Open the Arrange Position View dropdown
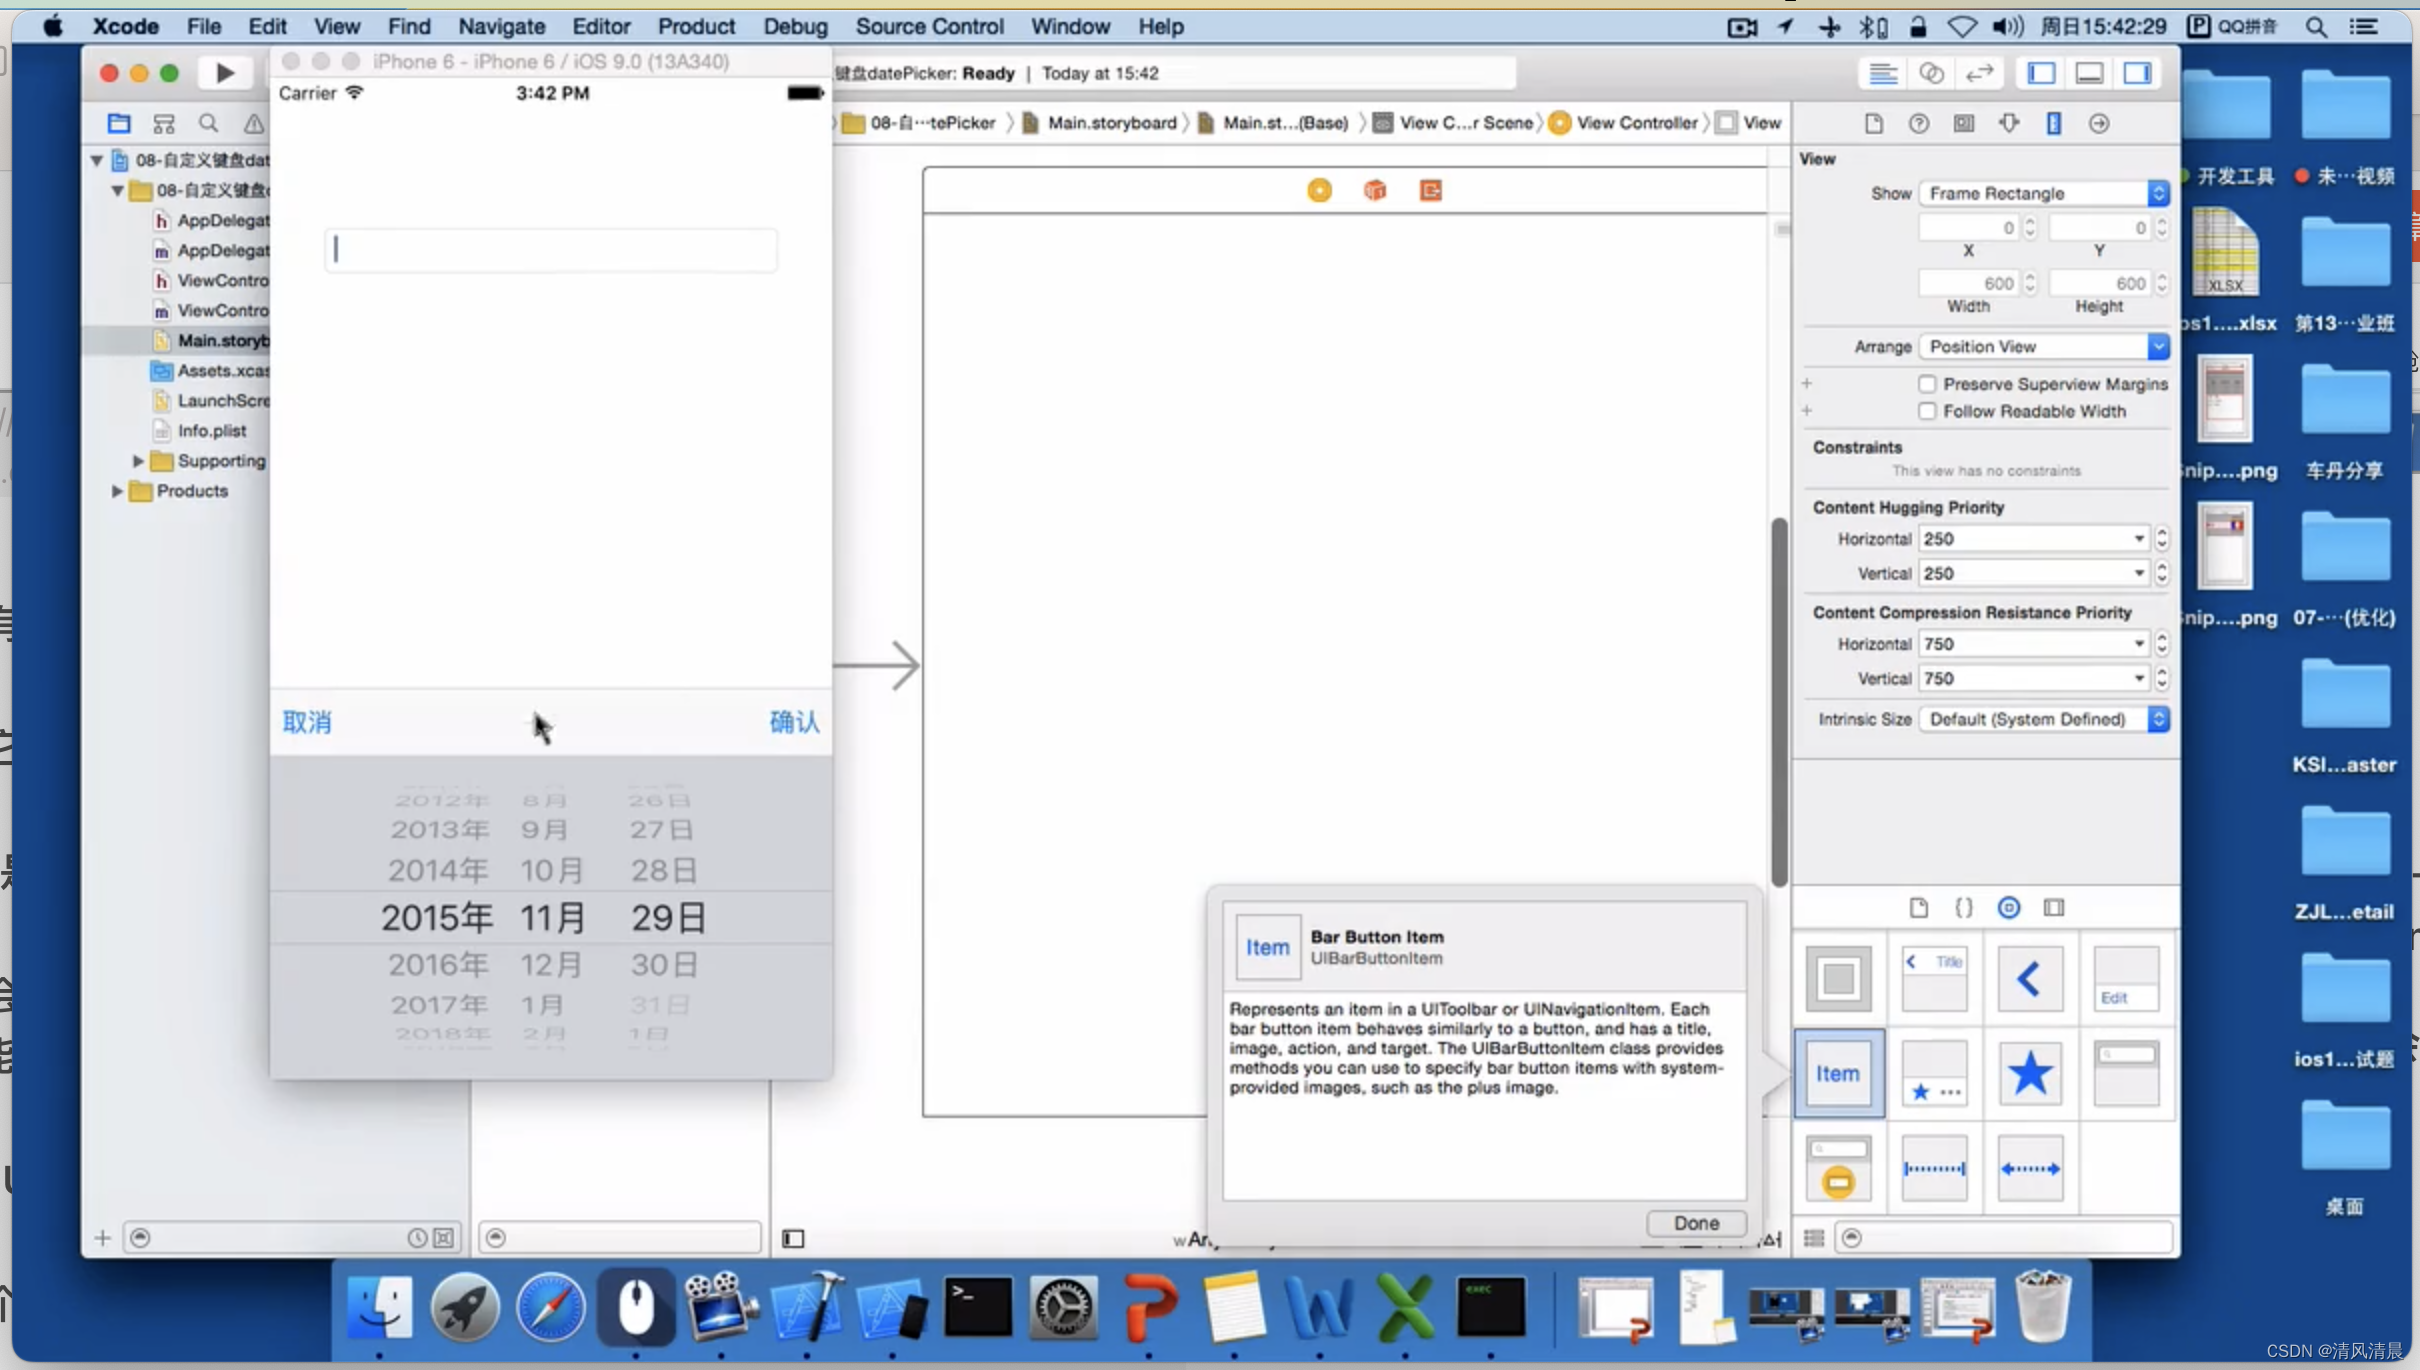The width and height of the screenshot is (2420, 1370). click(2044, 346)
